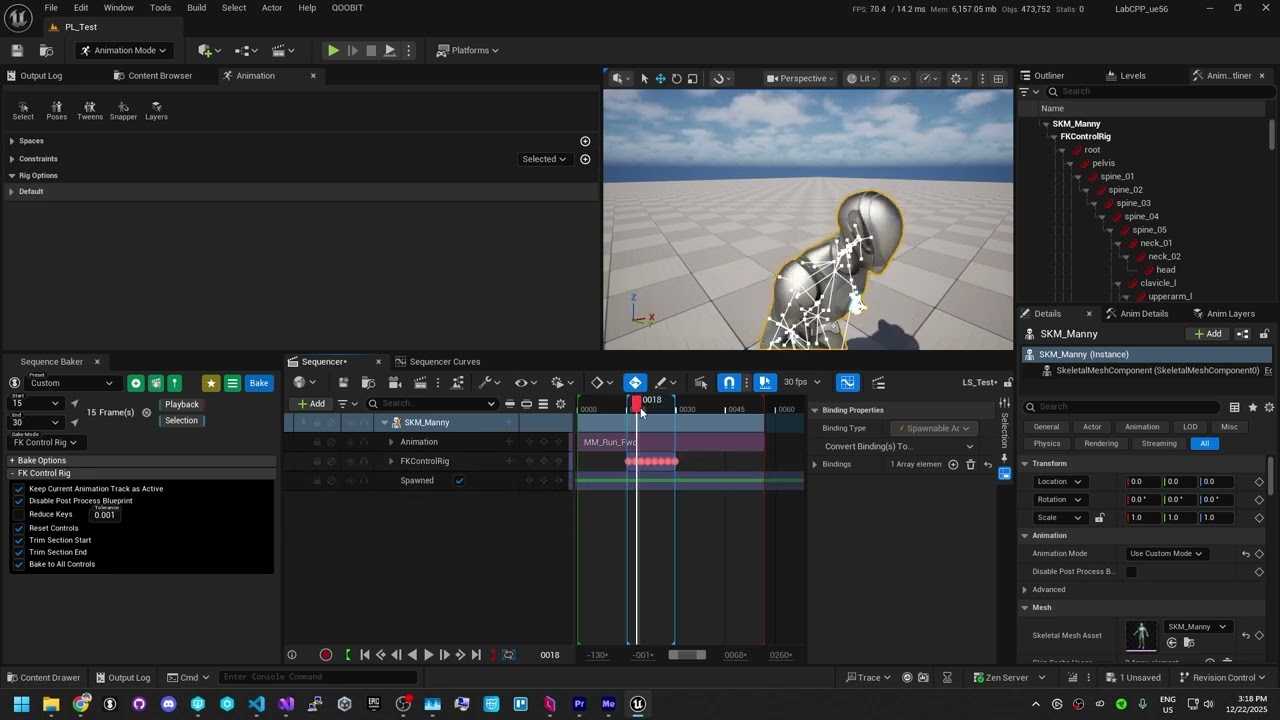1280x720 pixels.
Task: Click the green pin icon in Sequence Baker
Action: pyautogui.click(x=174, y=383)
